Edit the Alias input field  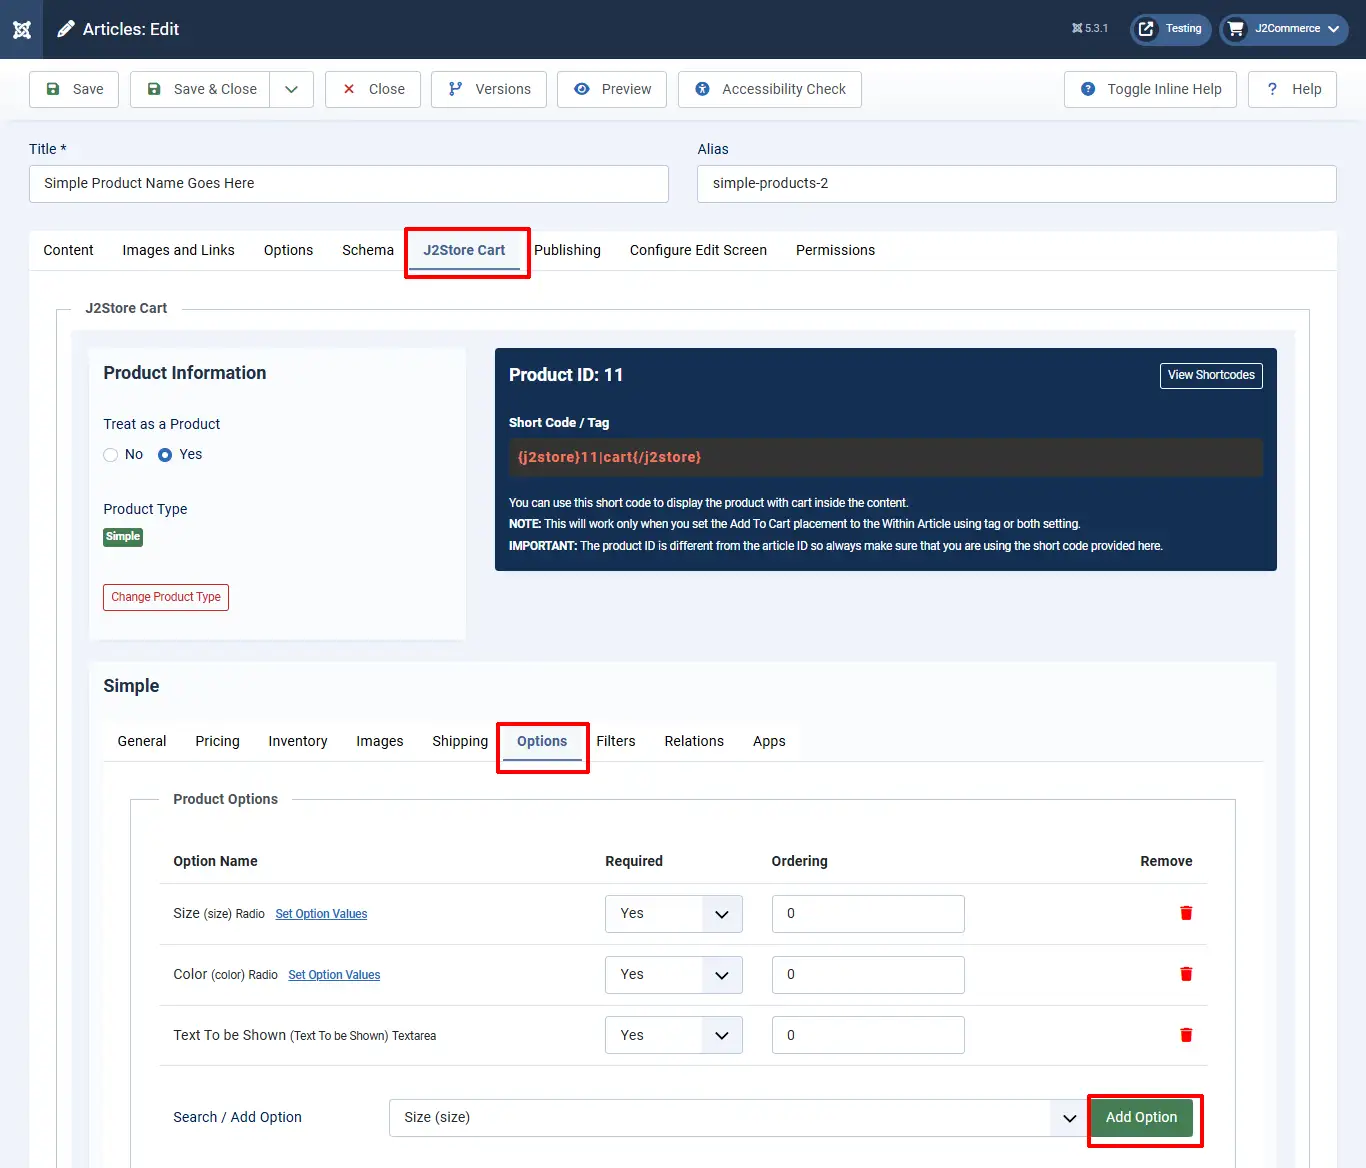tap(1017, 184)
